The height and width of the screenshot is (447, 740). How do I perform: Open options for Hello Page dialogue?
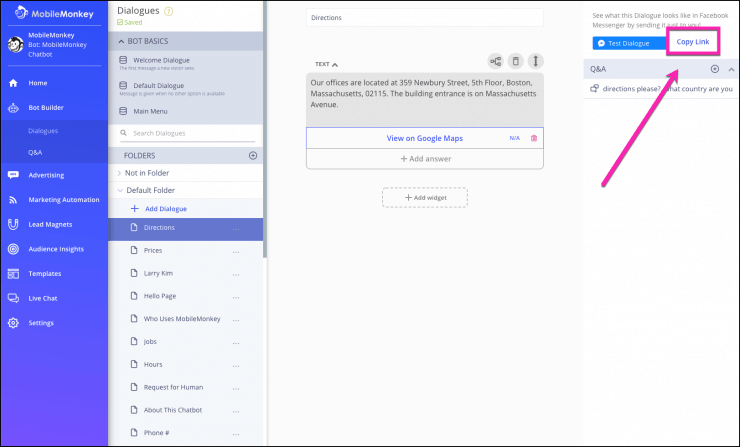(x=236, y=297)
